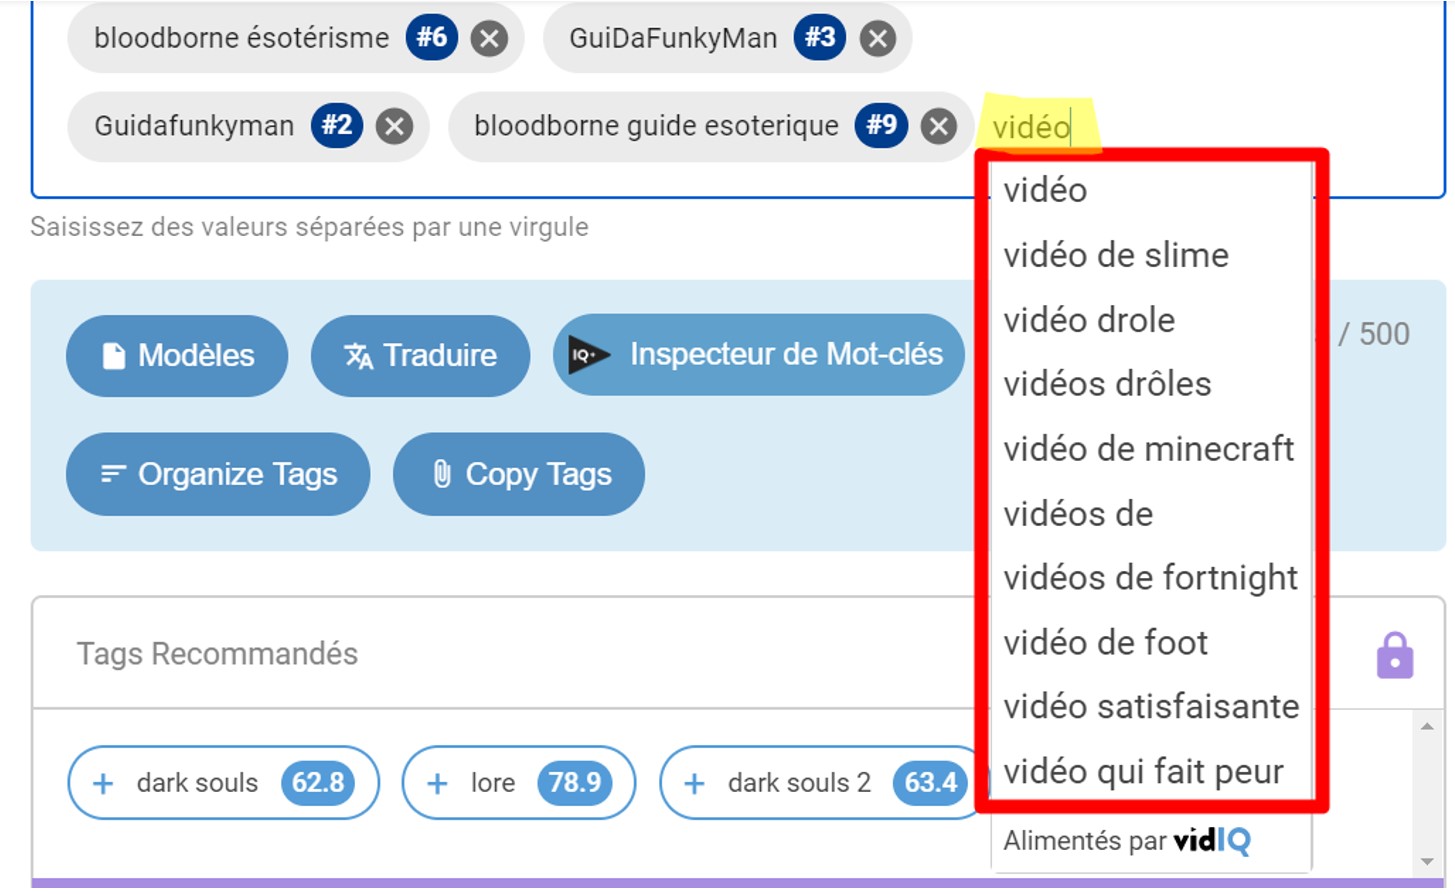
Task: Pick 'vidéos de fortnight' suggestion
Action: (x=1150, y=578)
